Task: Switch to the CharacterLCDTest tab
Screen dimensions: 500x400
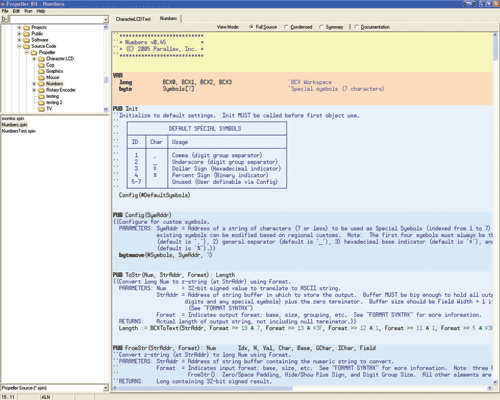Action: coord(133,19)
